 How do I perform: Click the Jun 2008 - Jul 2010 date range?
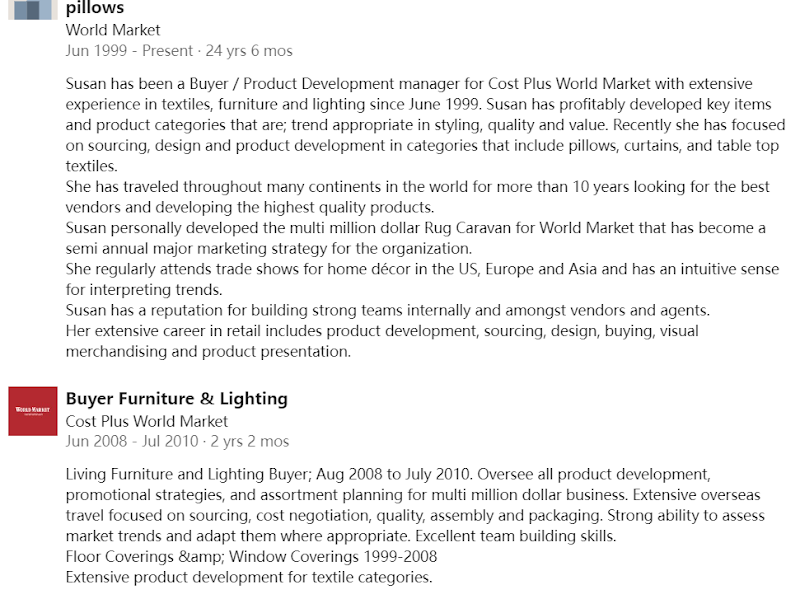[x=132, y=441]
